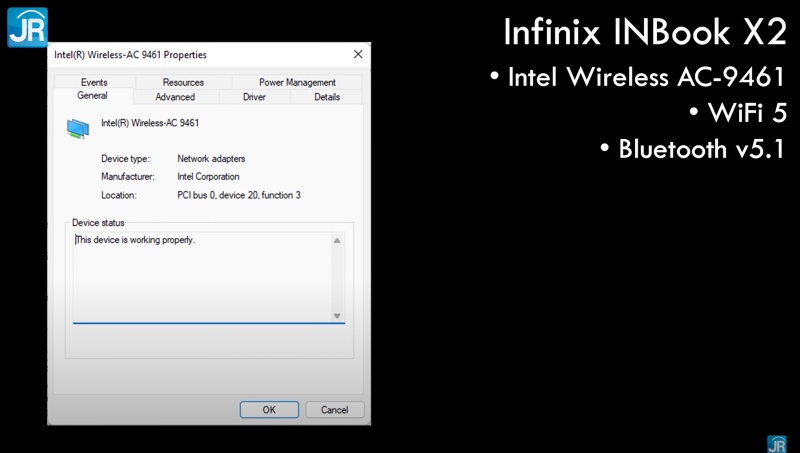Click the 'Intel(R) Wireless-AC 9461' device name
The height and width of the screenshot is (453, 800).
[x=150, y=123]
